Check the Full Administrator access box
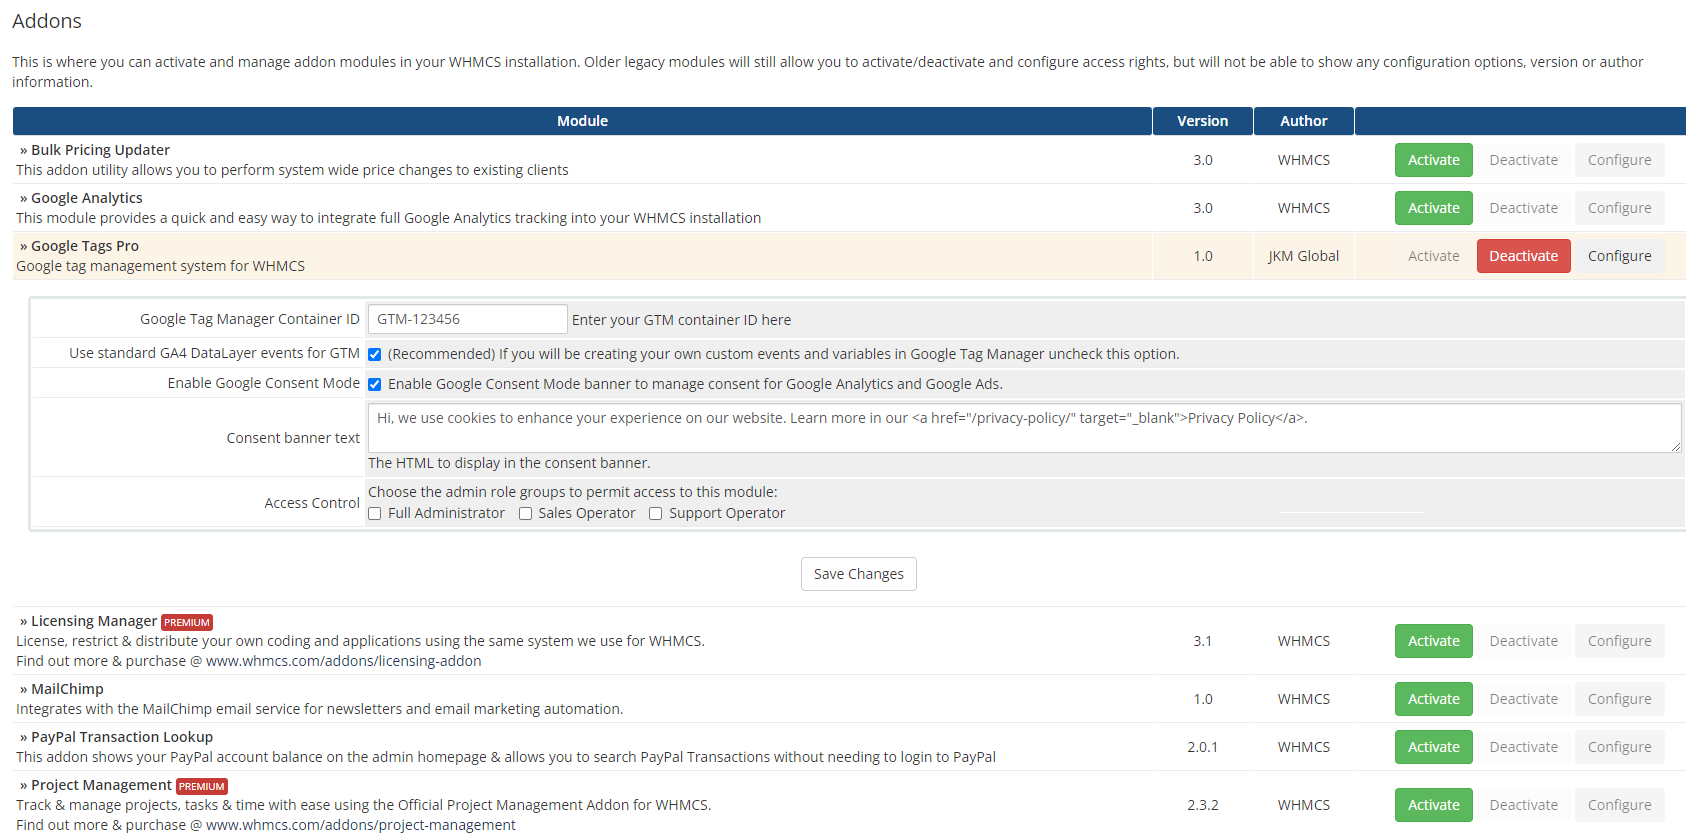 375,514
